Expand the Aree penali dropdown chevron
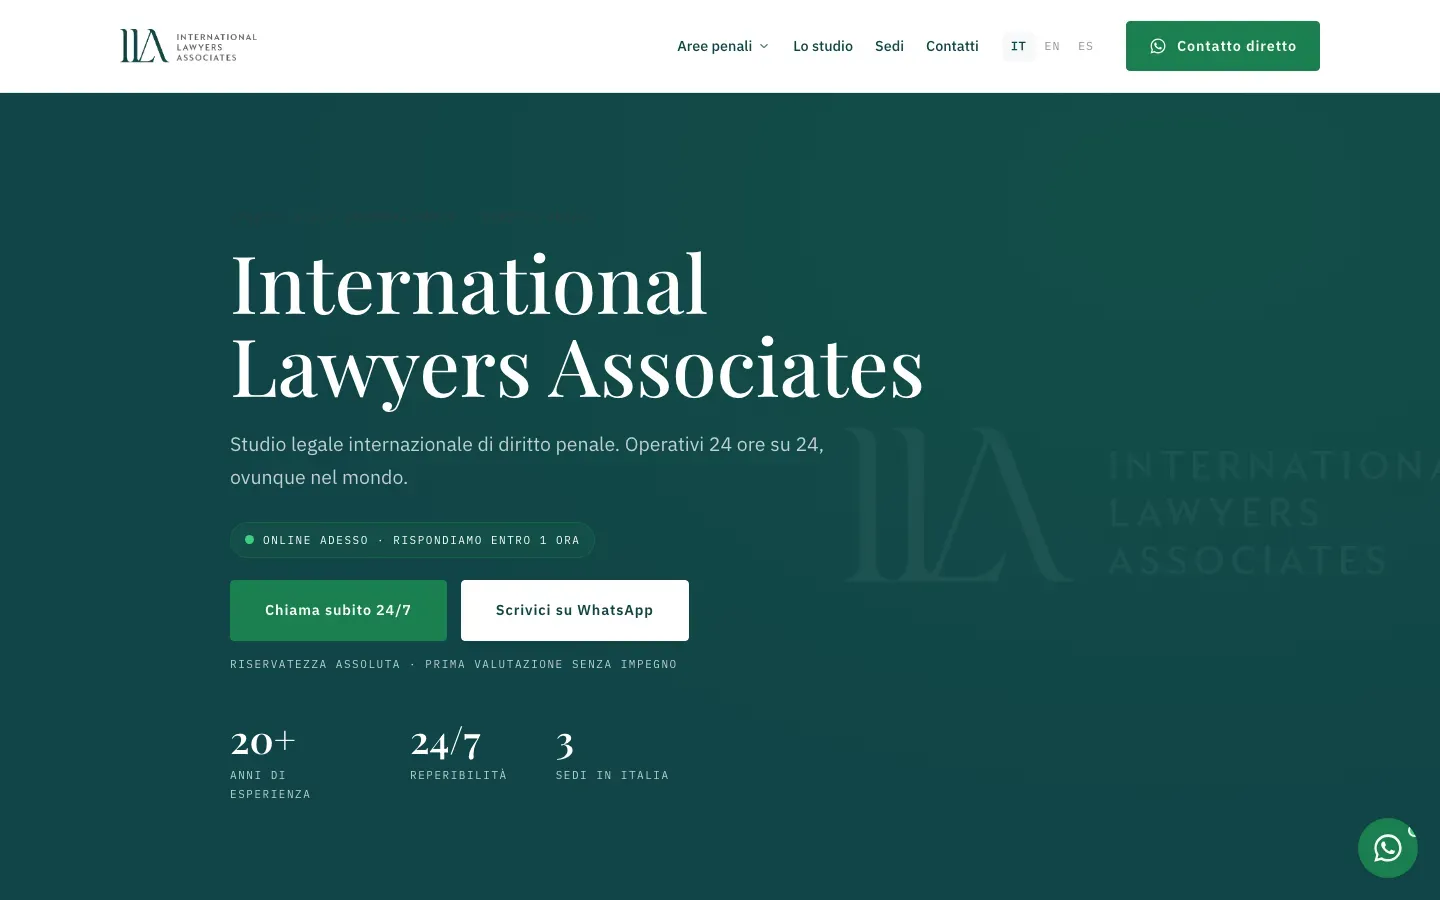Image resolution: width=1440 pixels, height=900 pixels. [764, 46]
